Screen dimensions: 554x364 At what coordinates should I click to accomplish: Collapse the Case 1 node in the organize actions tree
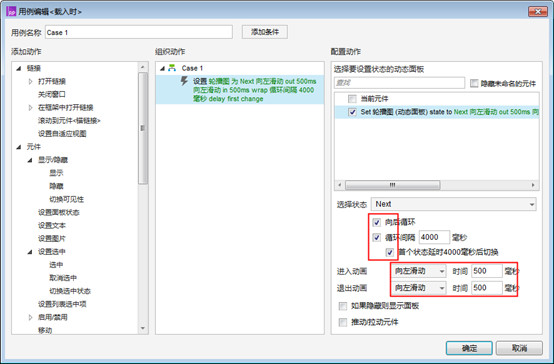(163, 68)
